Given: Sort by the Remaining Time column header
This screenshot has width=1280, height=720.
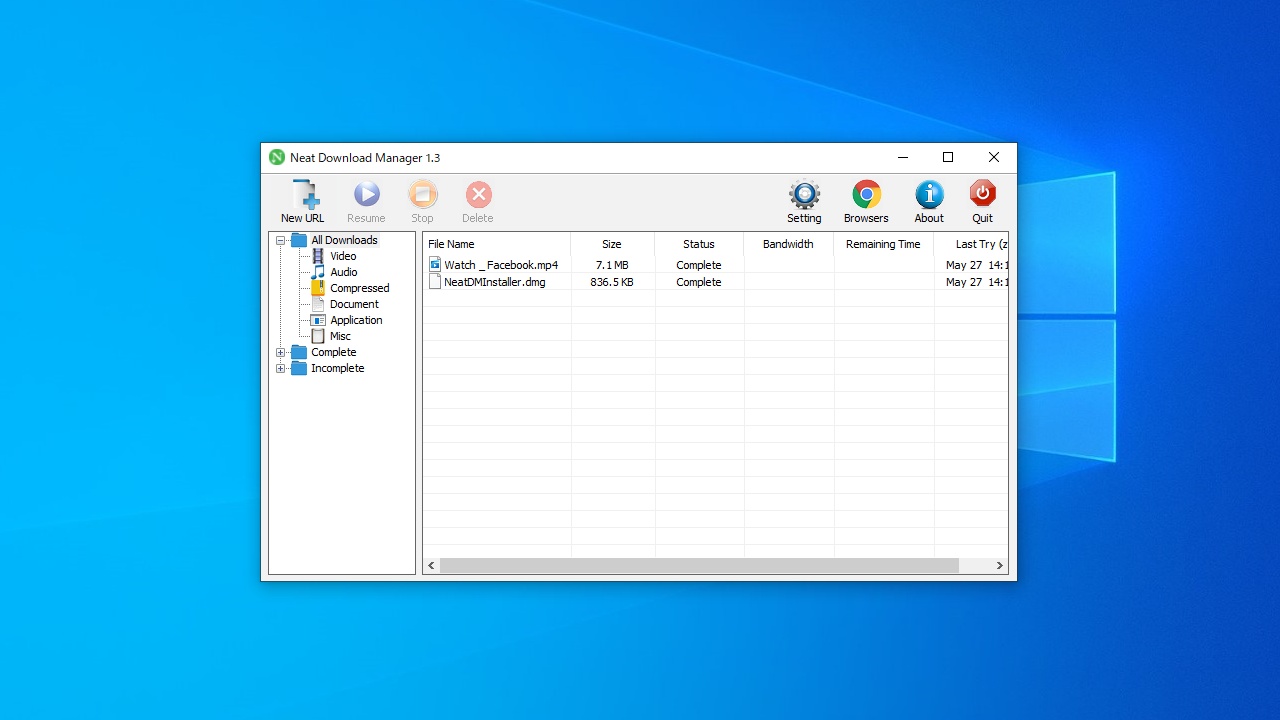Looking at the screenshot, I should [883, 244].
